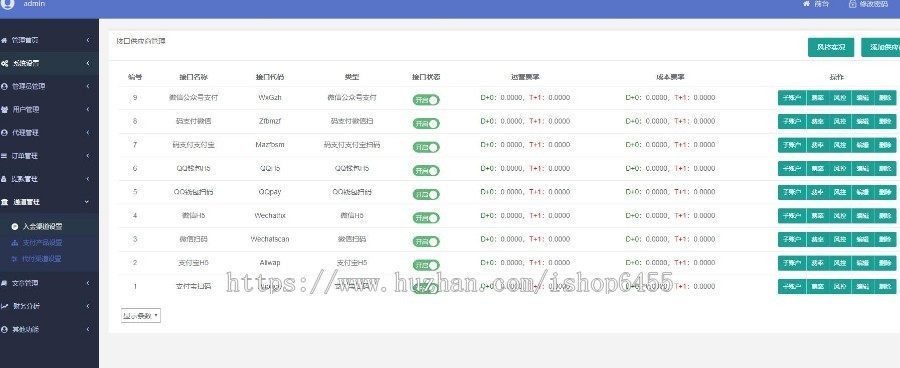Toggle the status switch for QQpay row
The width and height of the screenshot is (900, 368).
coord(426,195)
